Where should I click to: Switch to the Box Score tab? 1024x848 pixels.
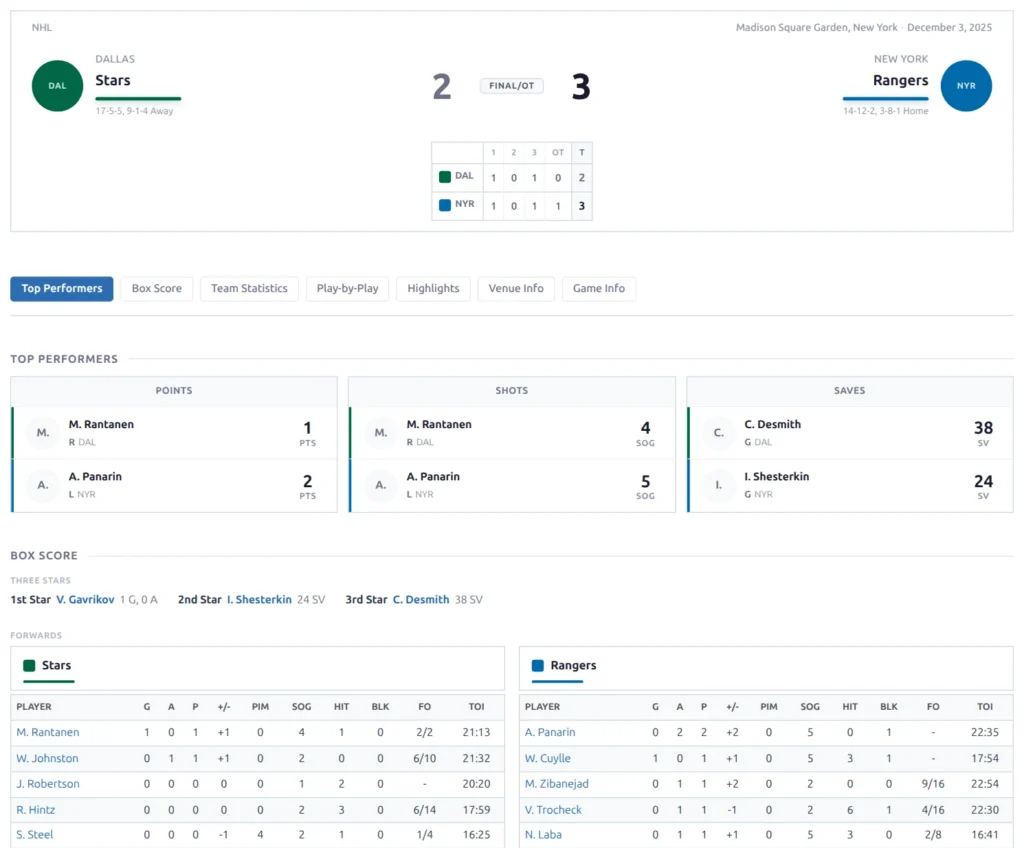tap(157, 289)
